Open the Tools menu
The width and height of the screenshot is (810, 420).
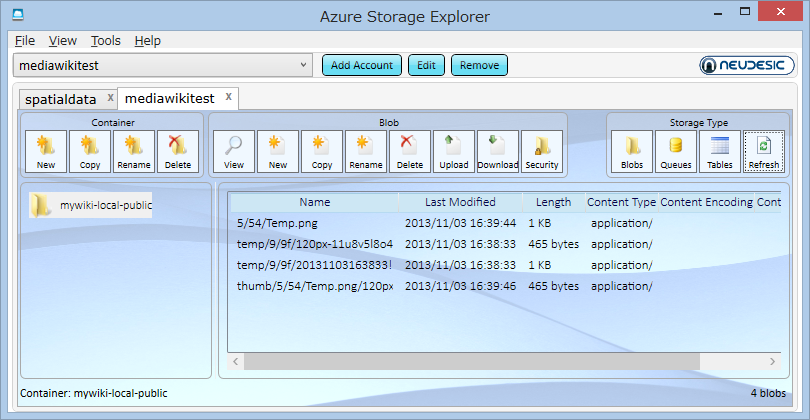coord(105,40)
